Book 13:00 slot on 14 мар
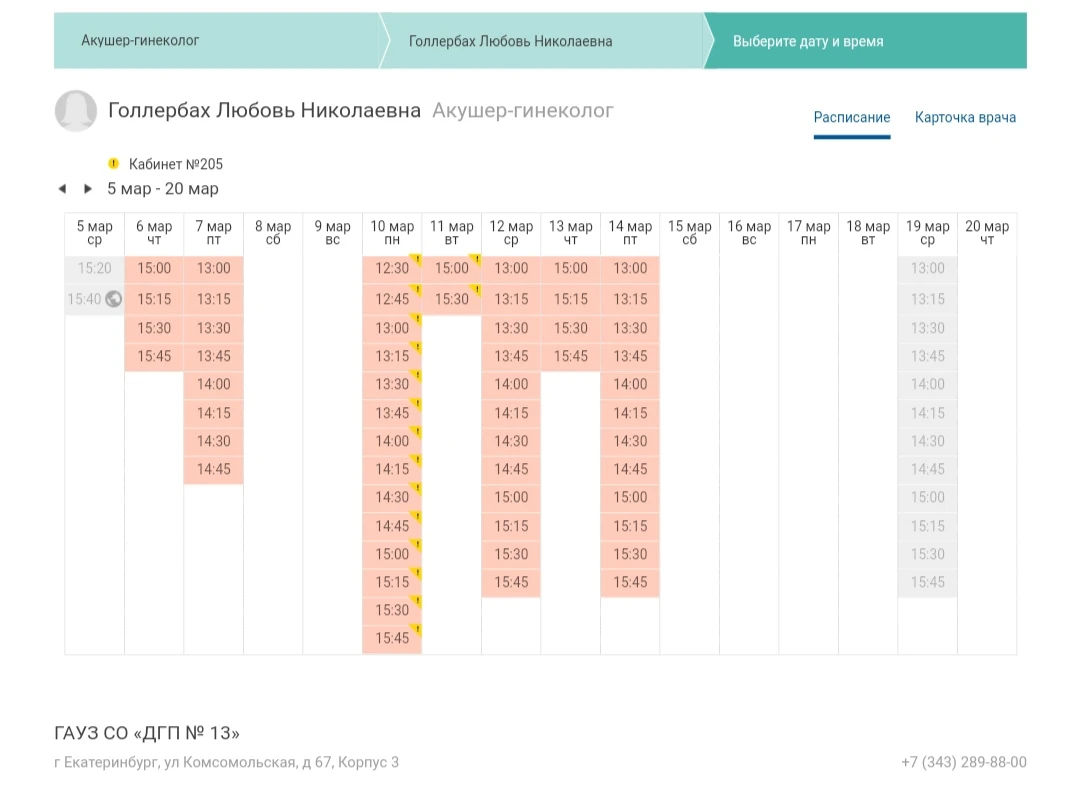This screenshot has height=808, width=1080. click(630, 269)
